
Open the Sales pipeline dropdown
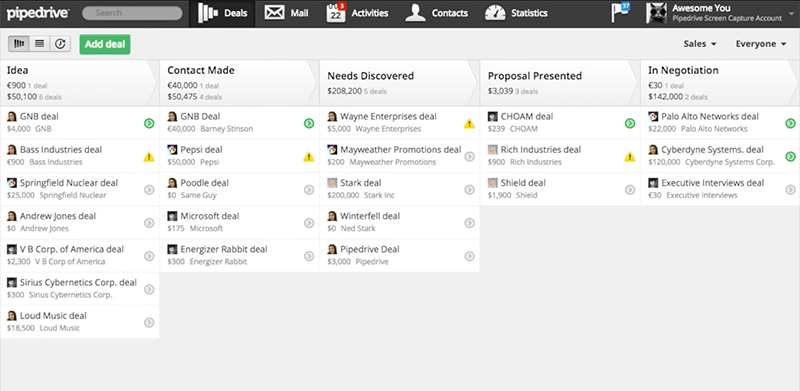coord(700,44)
